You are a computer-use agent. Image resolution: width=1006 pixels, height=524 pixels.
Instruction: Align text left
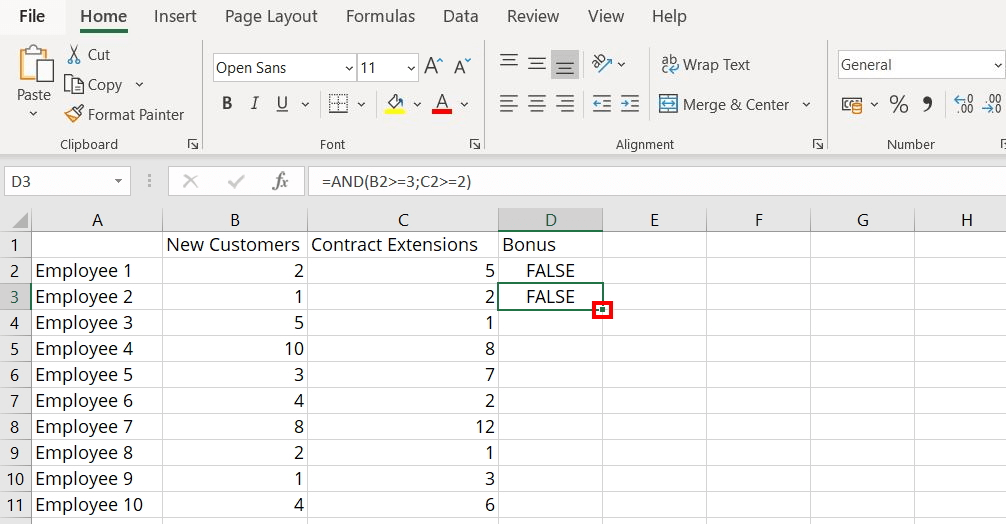[509, 103]
